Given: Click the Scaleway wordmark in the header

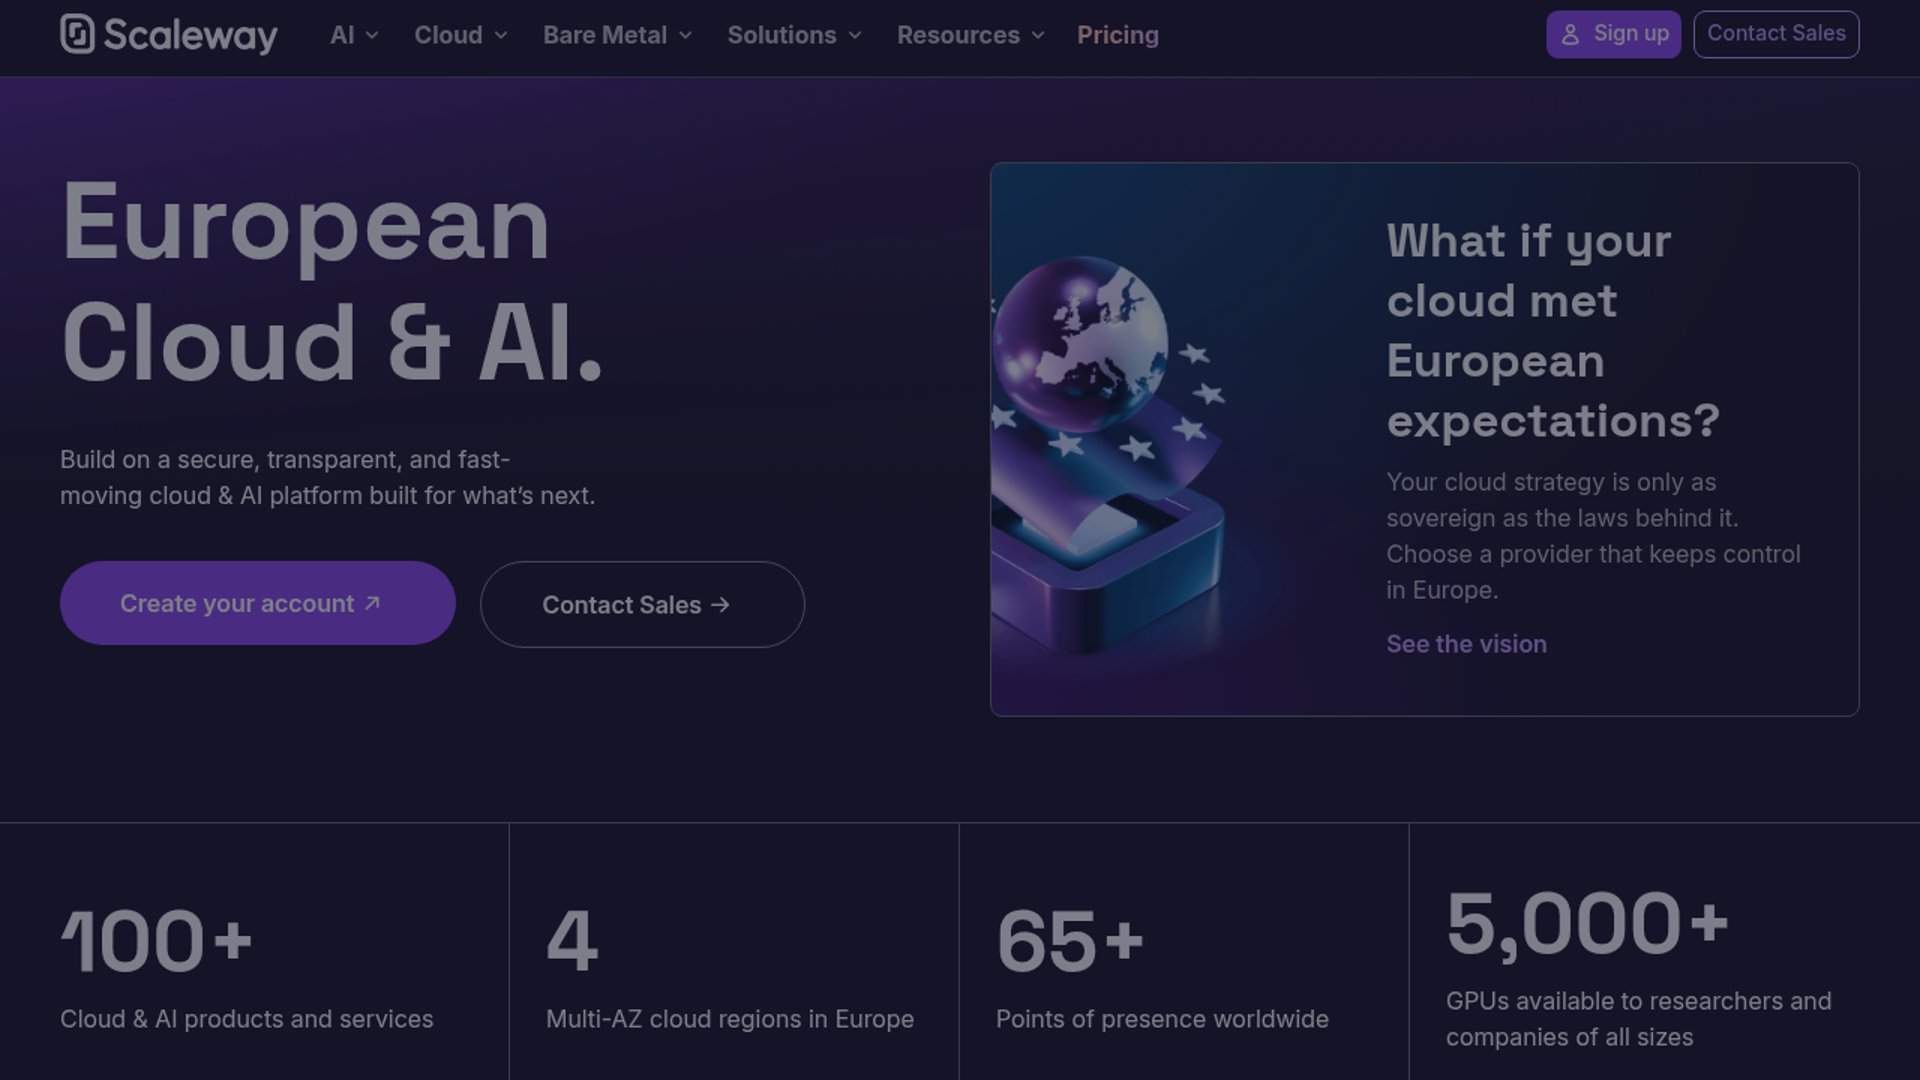Looking at the screenshot, I should click(191, 35).
